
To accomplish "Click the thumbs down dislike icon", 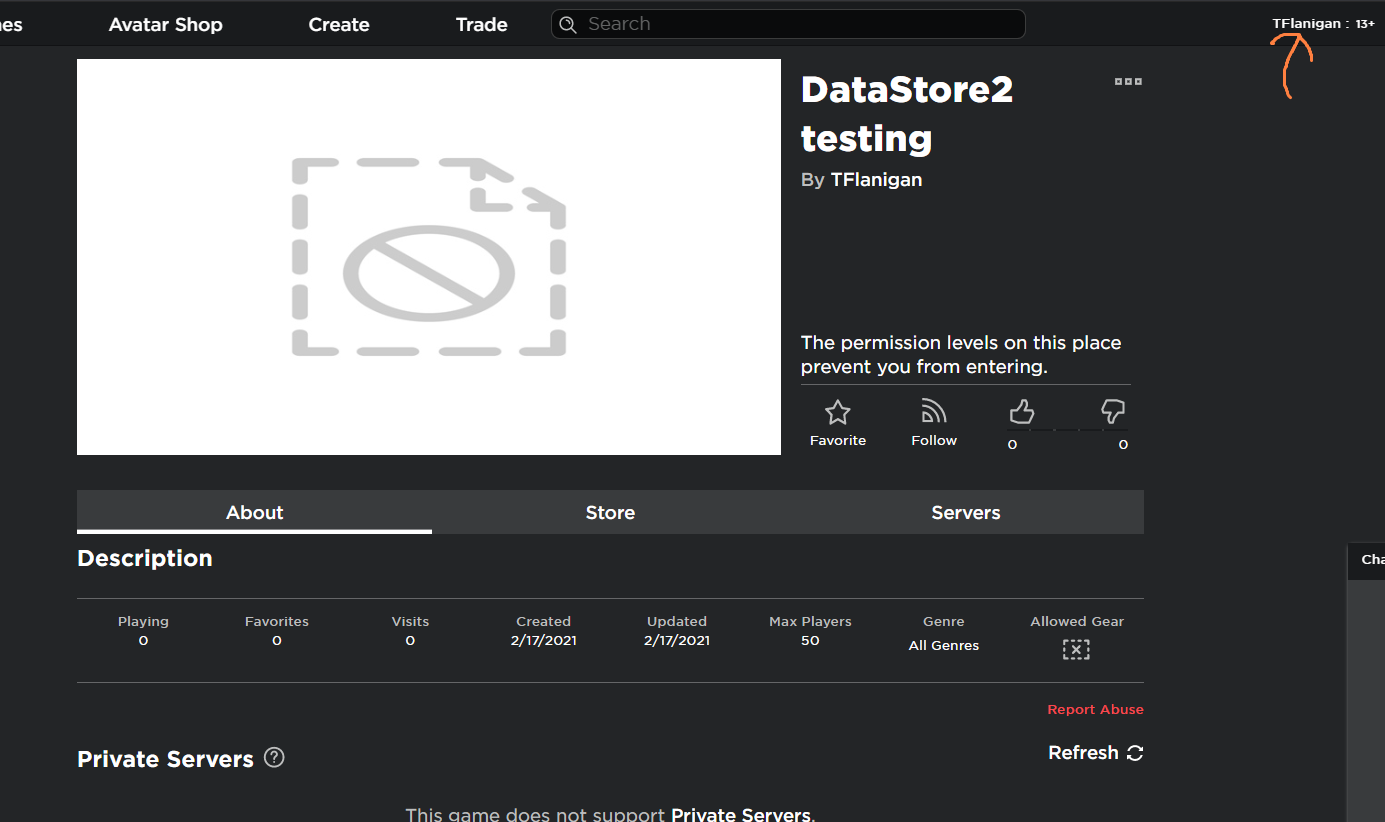I will [1113, 411].
